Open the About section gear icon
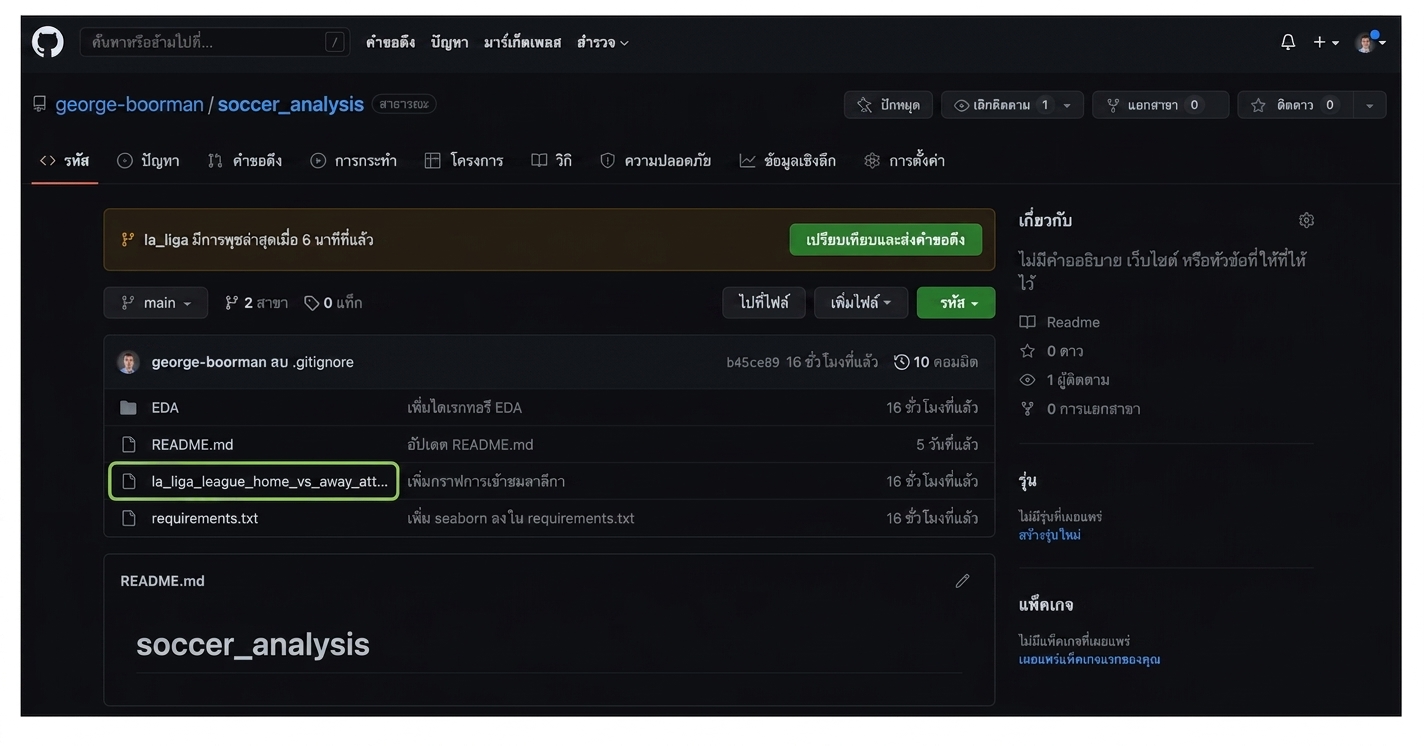The image size is (1424, 746). [1306, 220]
